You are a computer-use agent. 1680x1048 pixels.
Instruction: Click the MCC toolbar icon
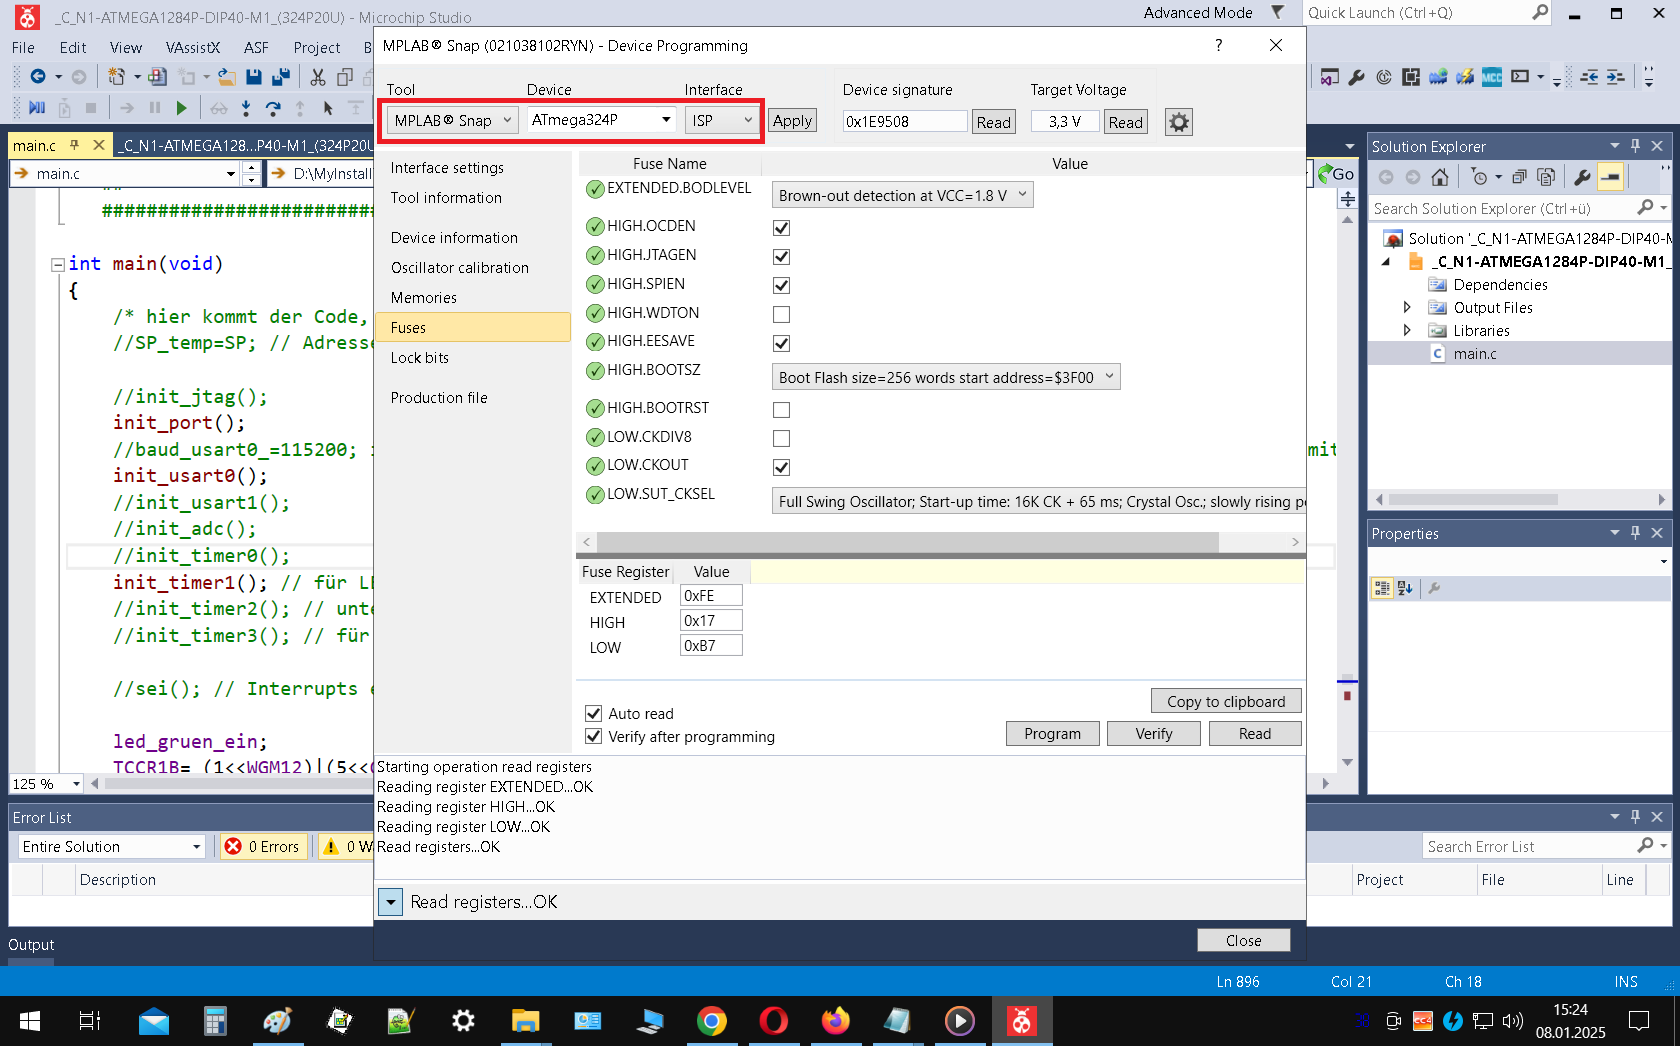coord(1492,77)
